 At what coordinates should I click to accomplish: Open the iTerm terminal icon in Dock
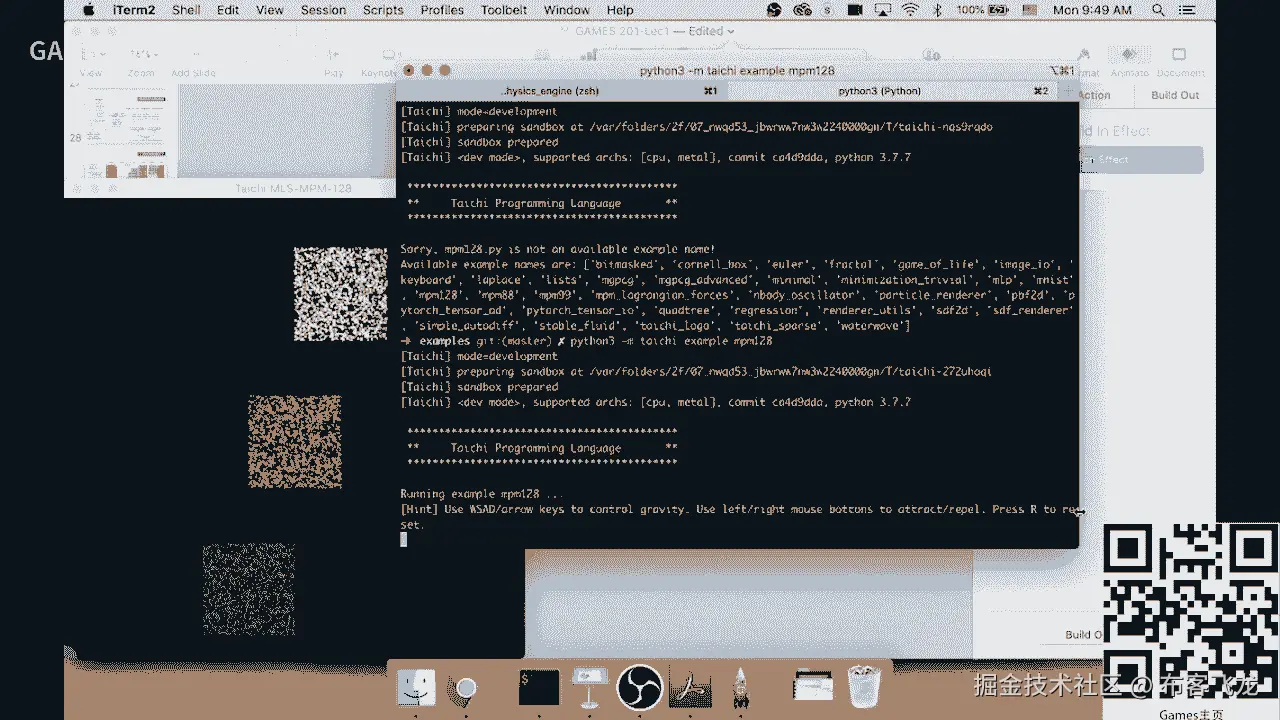pos(539,687)
